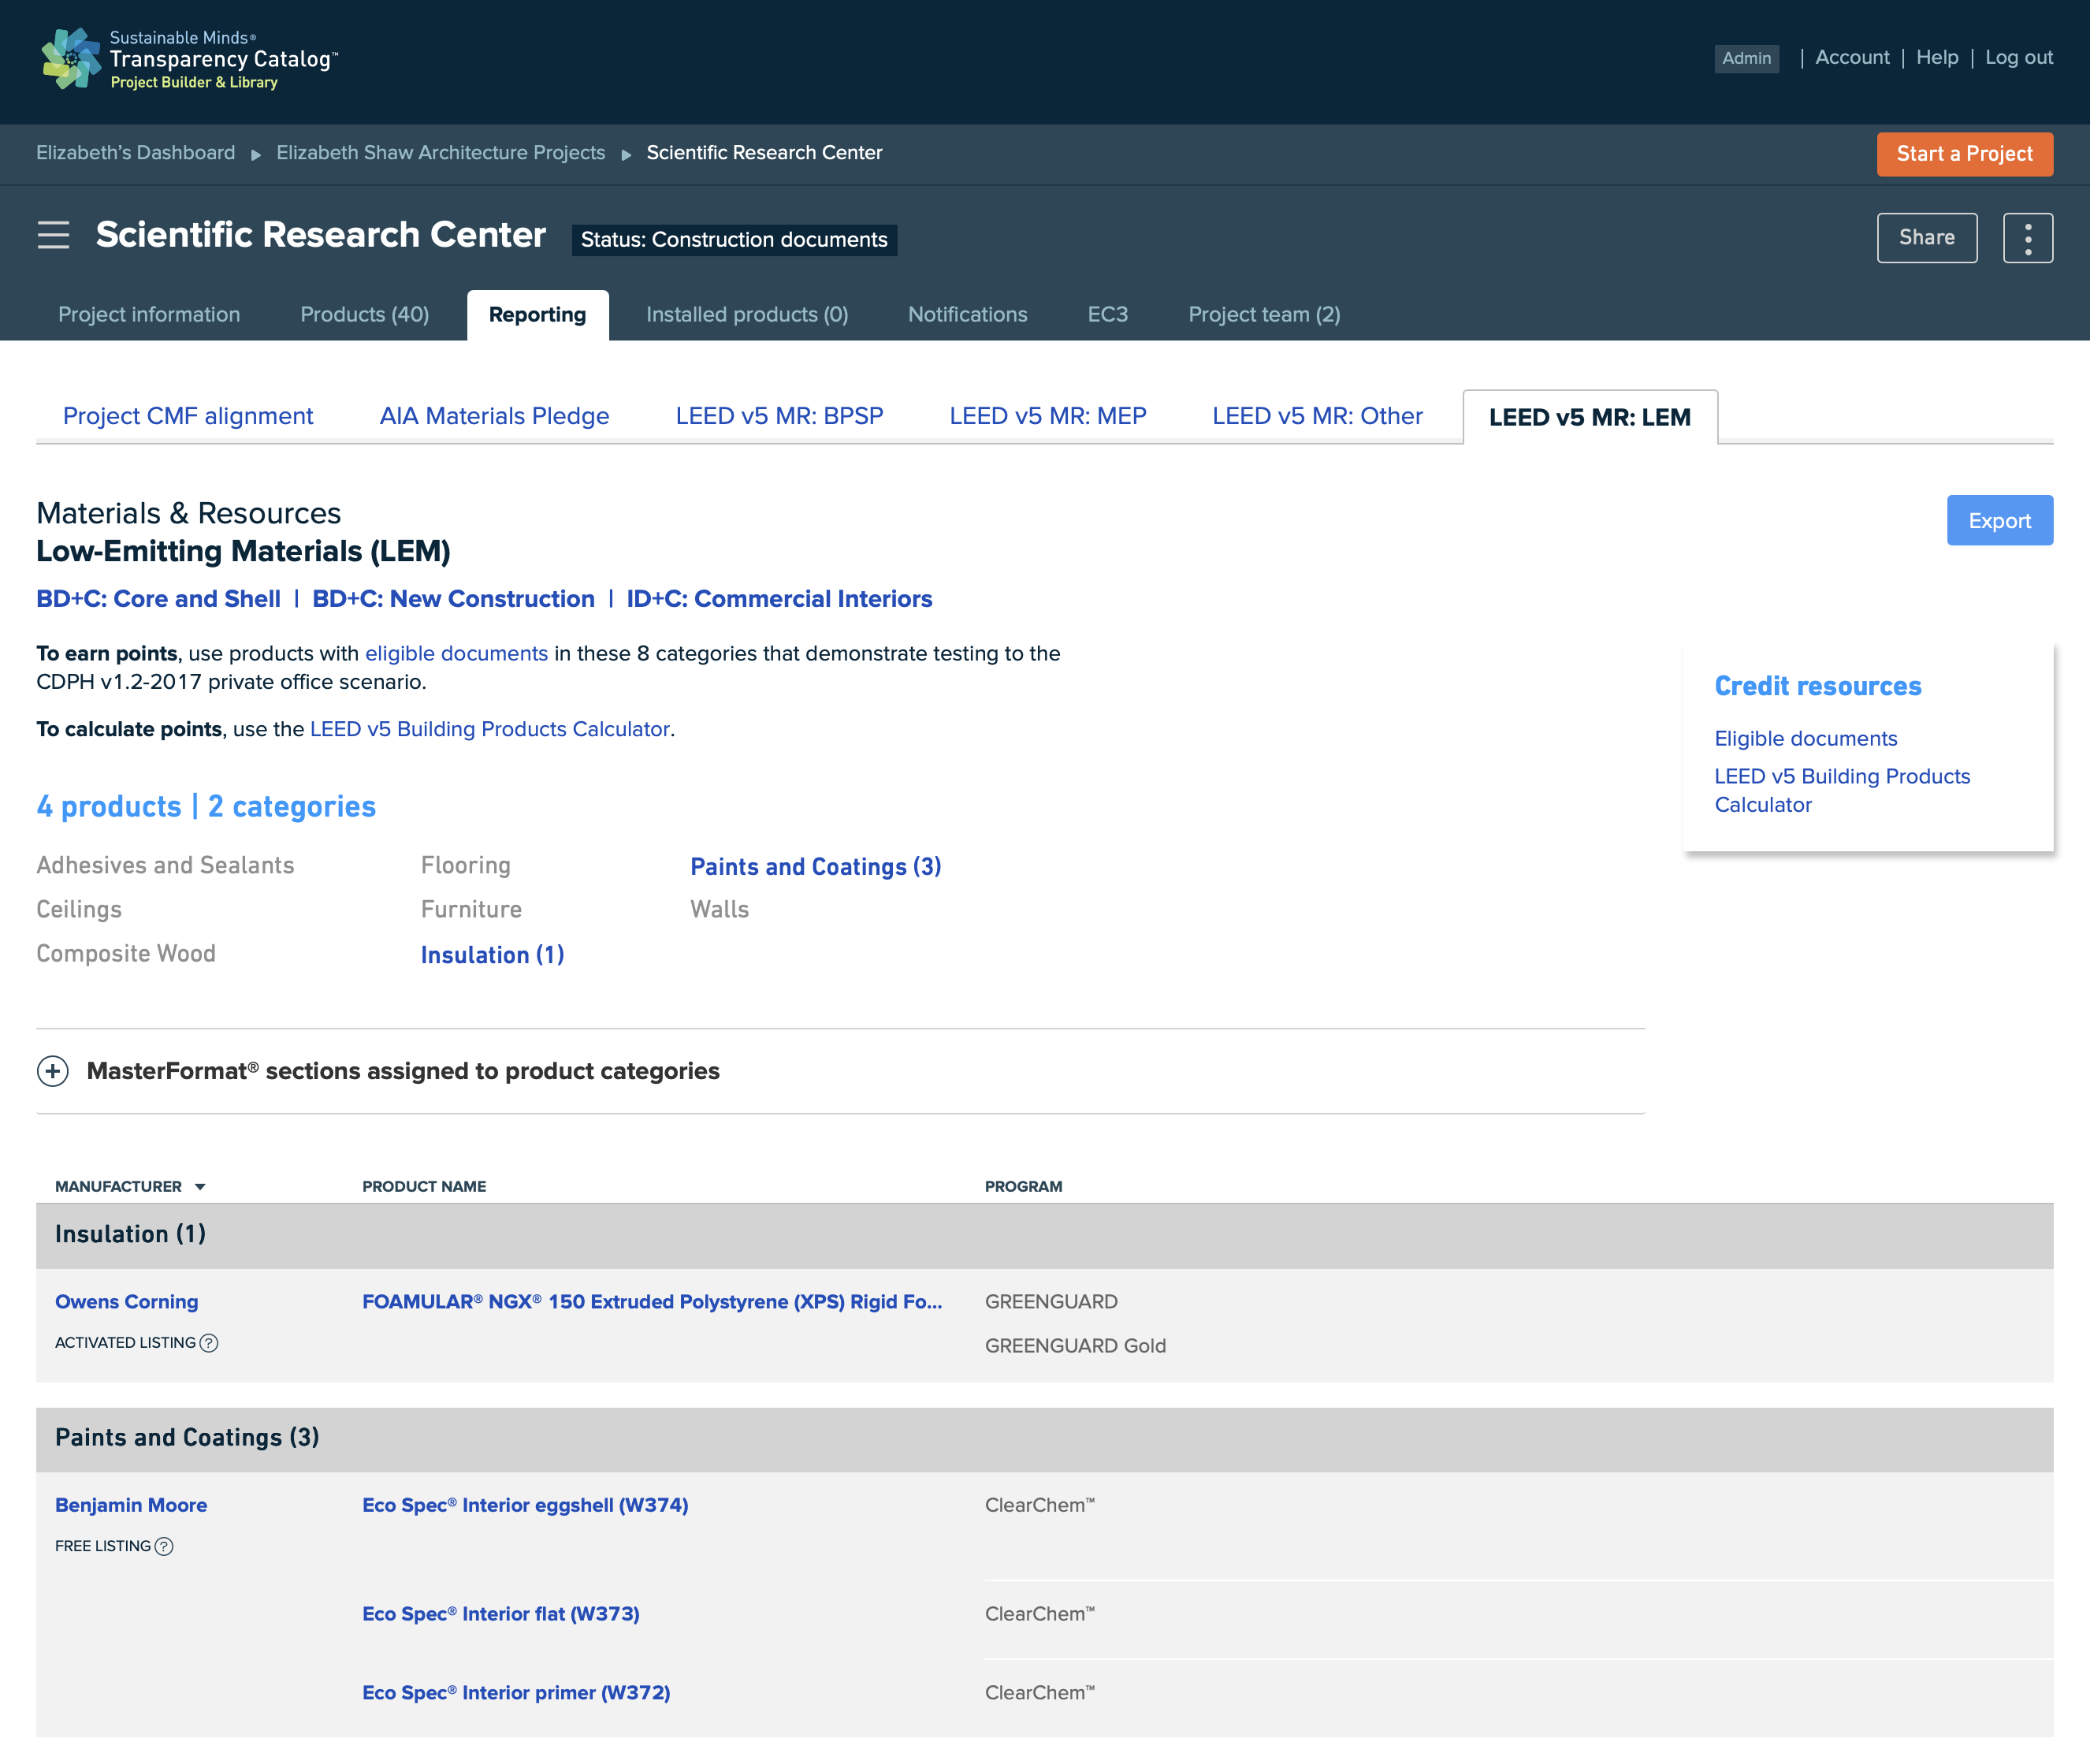Click the Paints and Coatings (3) group header
Screen dimensions: 2090x1764
coord(1045,1439)
